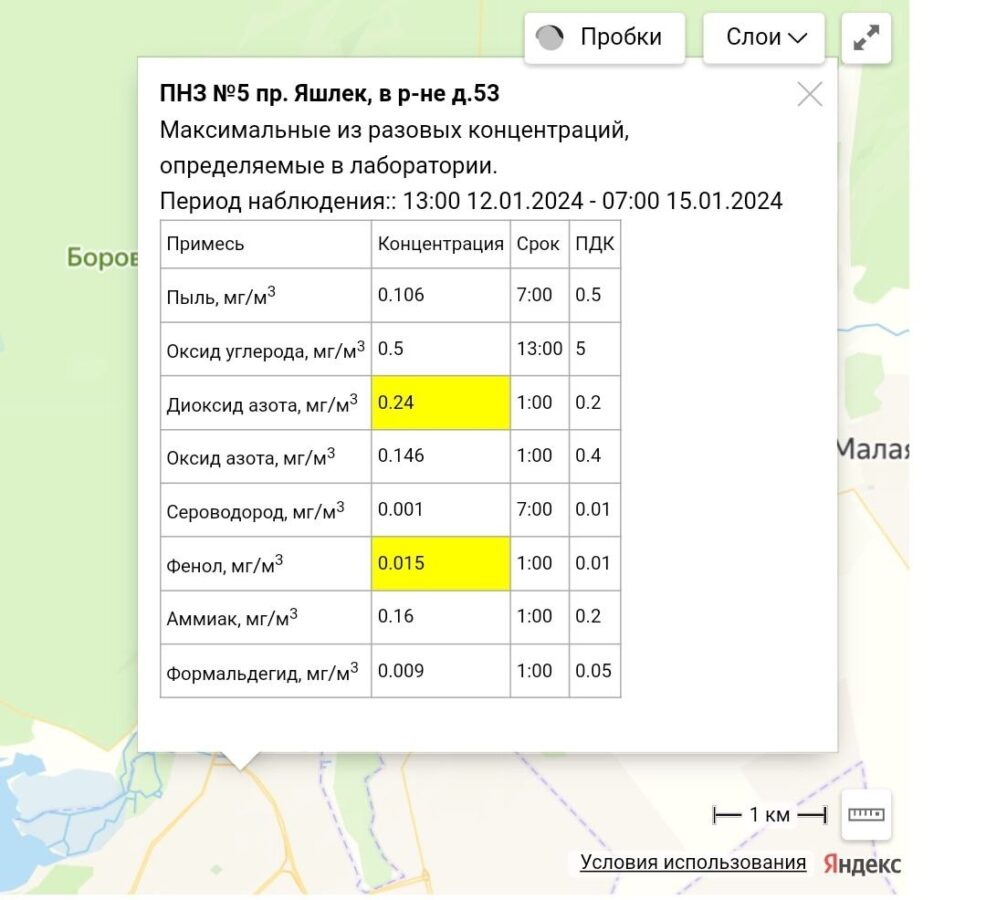Click the Срок column header
This screenshot has height=900, width=986.
click(538, 244)
